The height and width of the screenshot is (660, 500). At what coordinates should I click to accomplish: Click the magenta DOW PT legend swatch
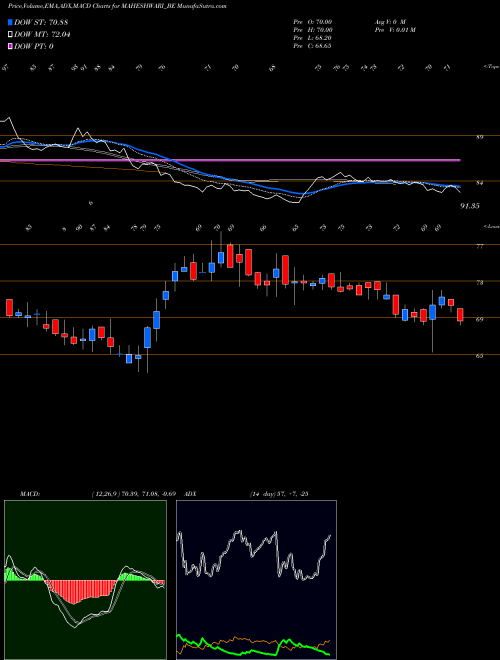click(10, 46)
